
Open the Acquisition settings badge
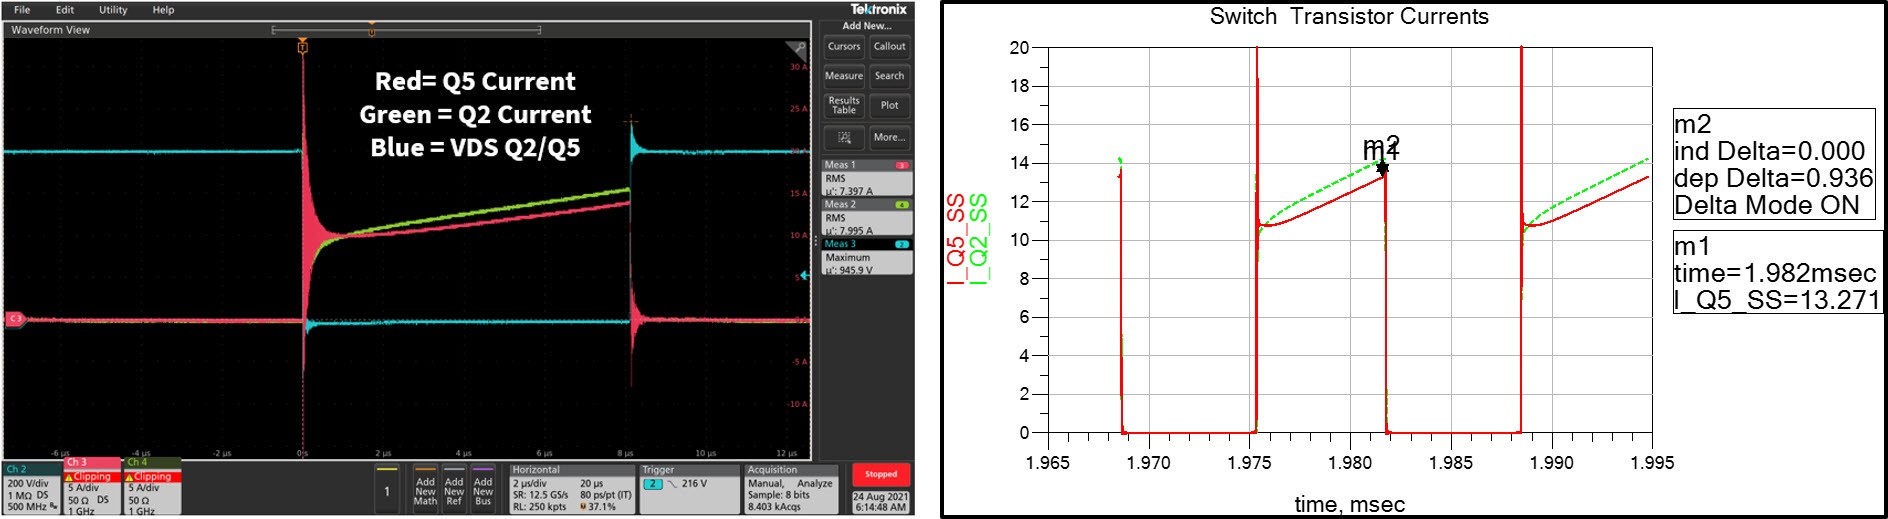791,489
